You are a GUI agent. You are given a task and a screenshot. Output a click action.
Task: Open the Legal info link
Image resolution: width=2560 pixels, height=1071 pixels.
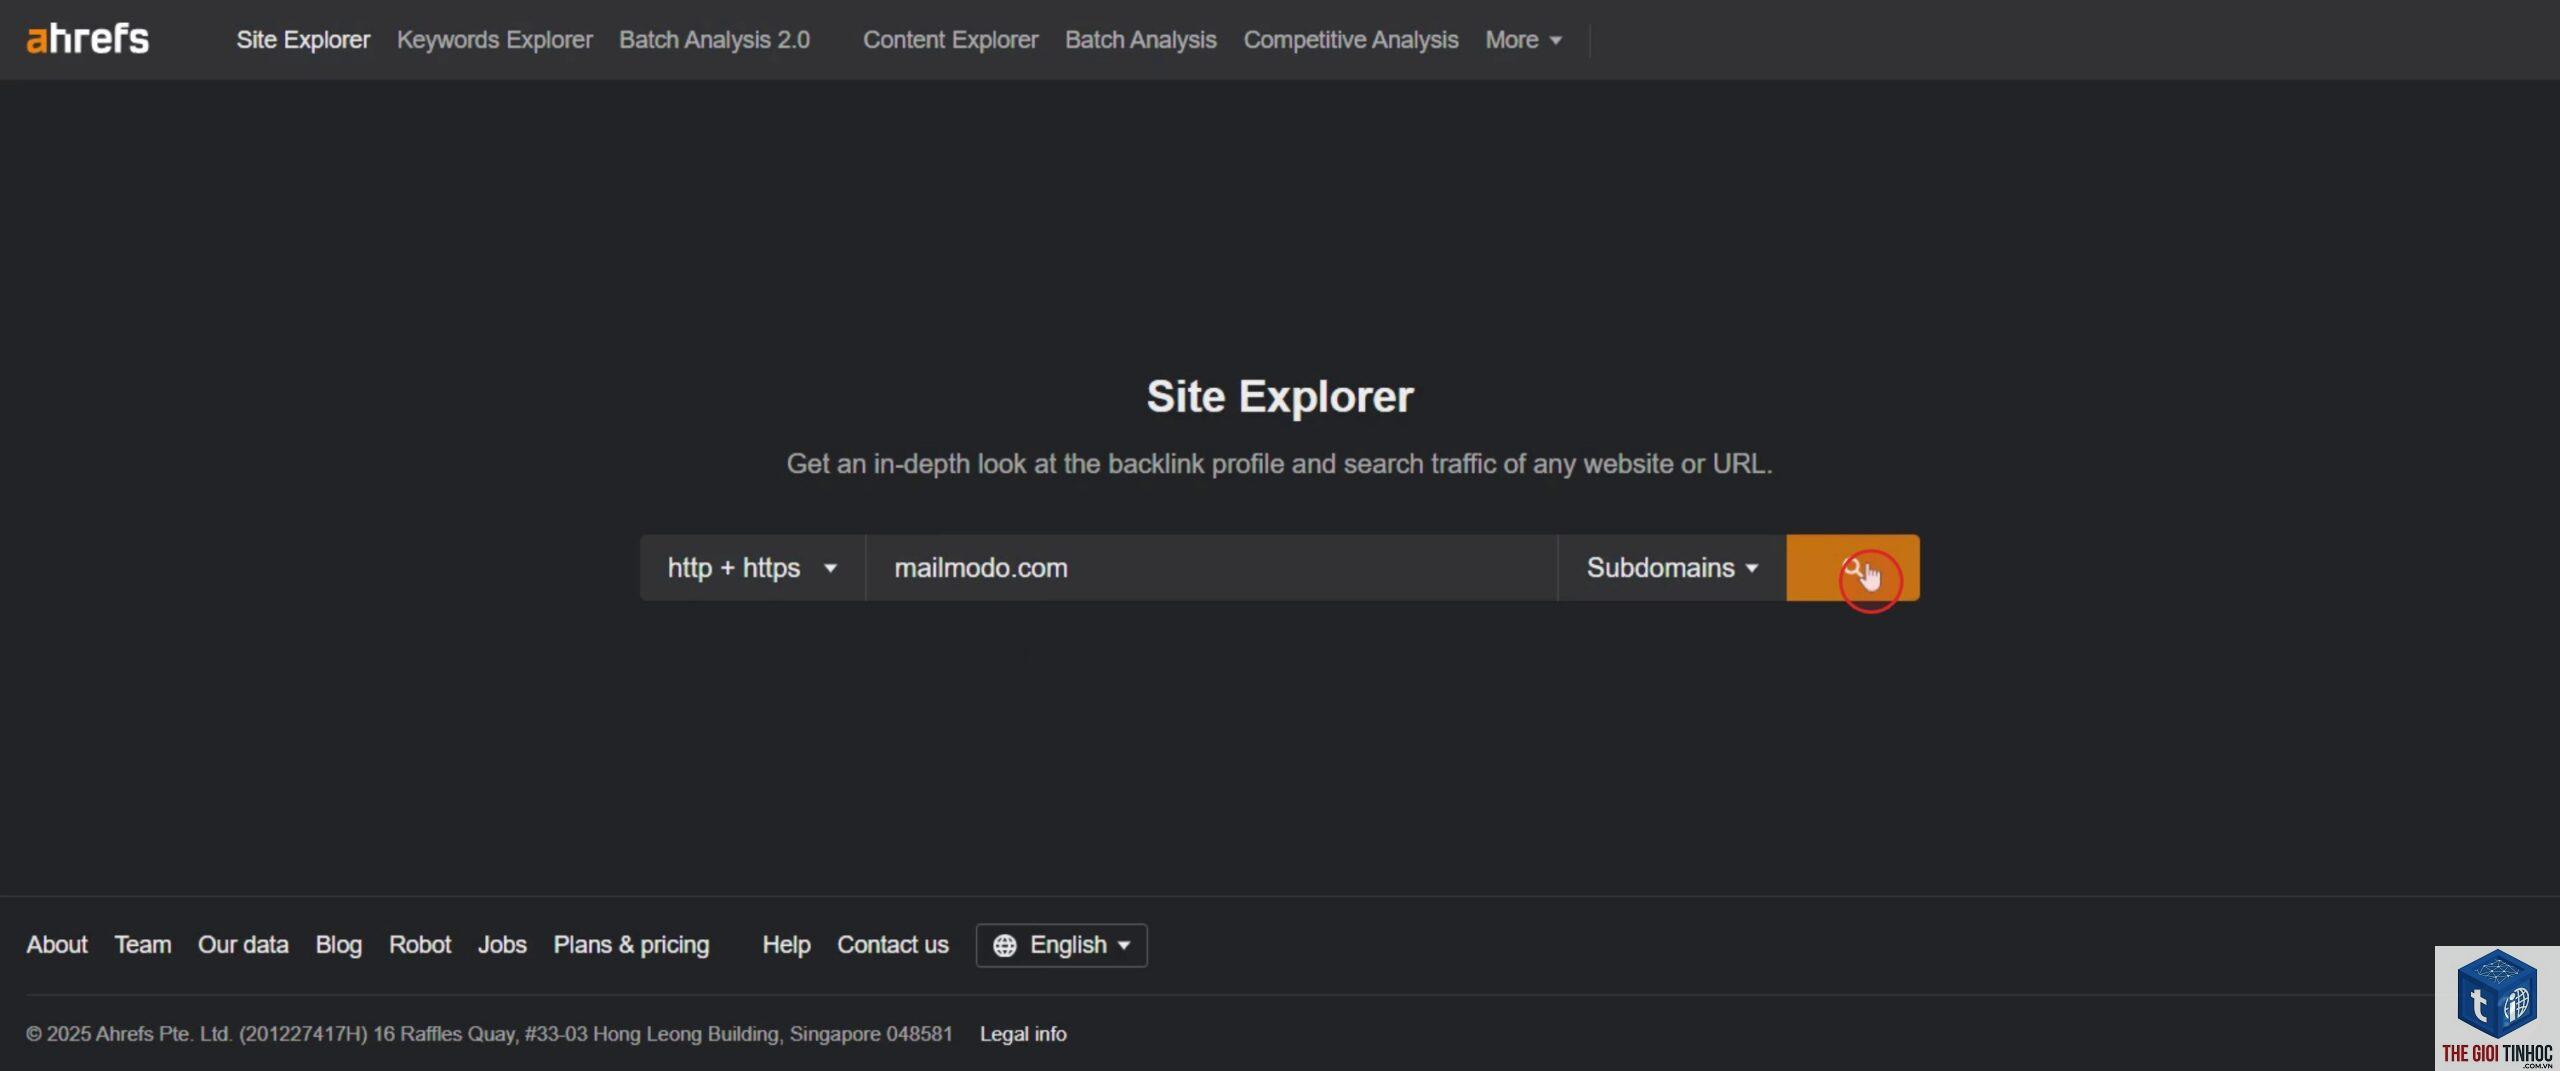tap(1023, 1034)
